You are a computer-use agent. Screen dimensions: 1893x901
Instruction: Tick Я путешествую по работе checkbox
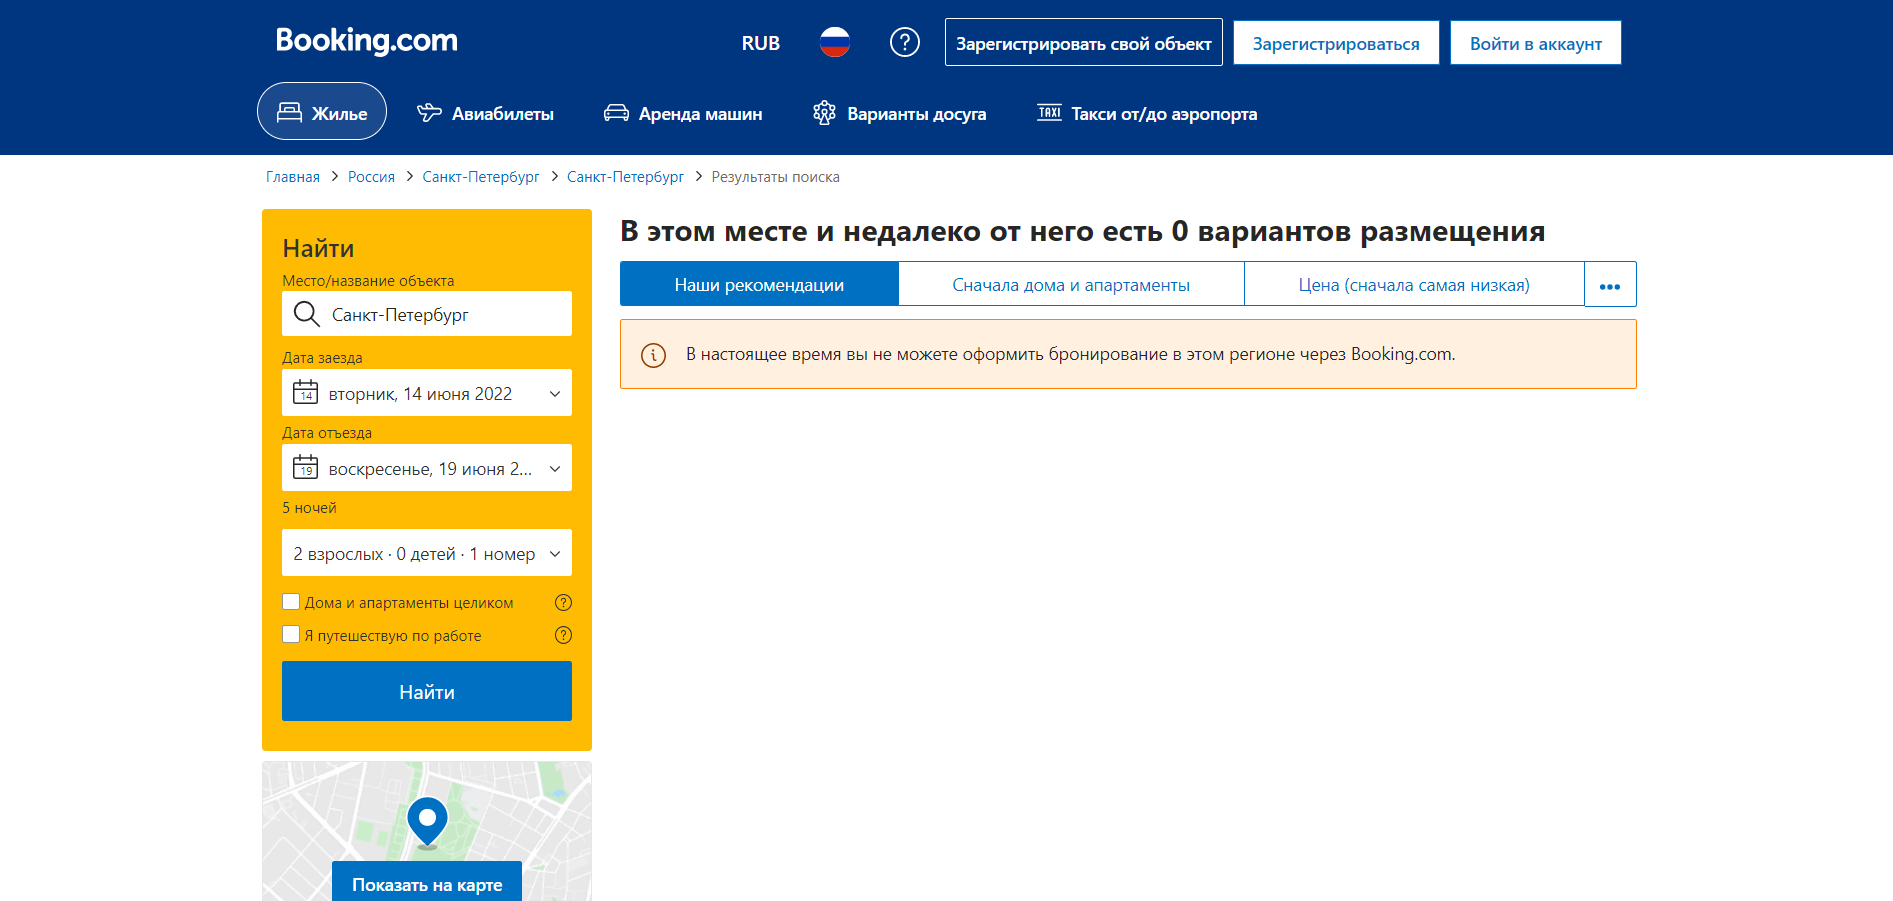click(291, 634)
